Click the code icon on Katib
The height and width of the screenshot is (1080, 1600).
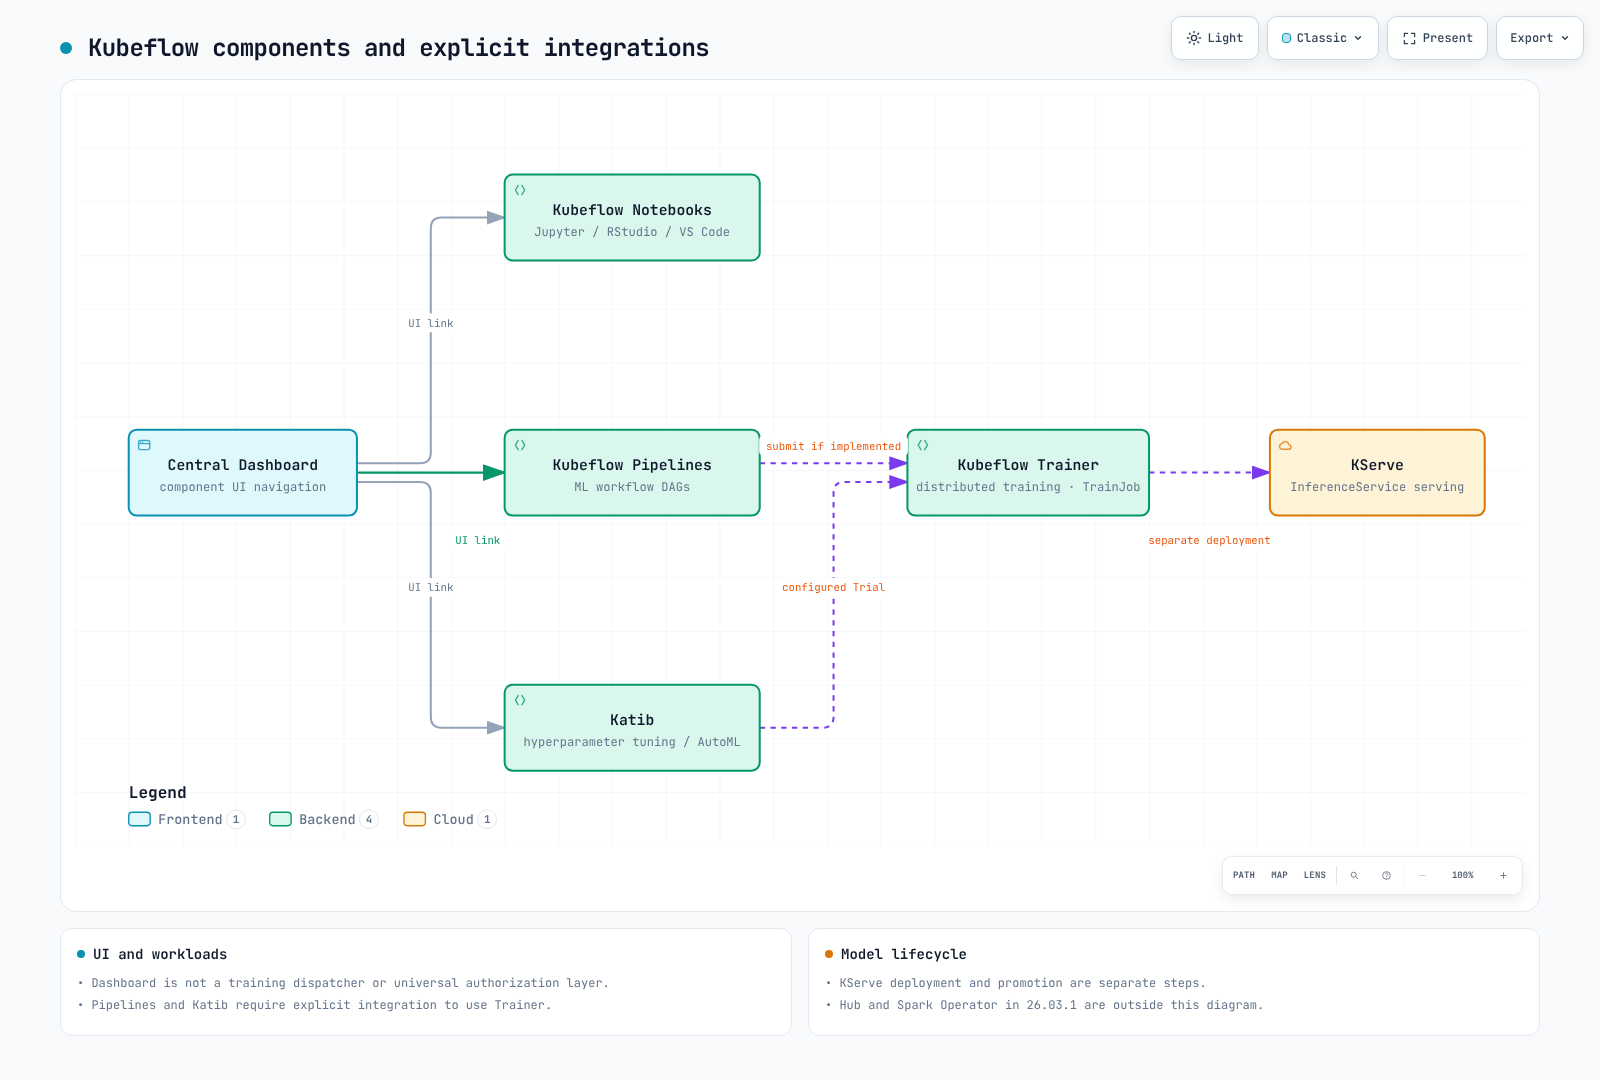click(520, 700)
